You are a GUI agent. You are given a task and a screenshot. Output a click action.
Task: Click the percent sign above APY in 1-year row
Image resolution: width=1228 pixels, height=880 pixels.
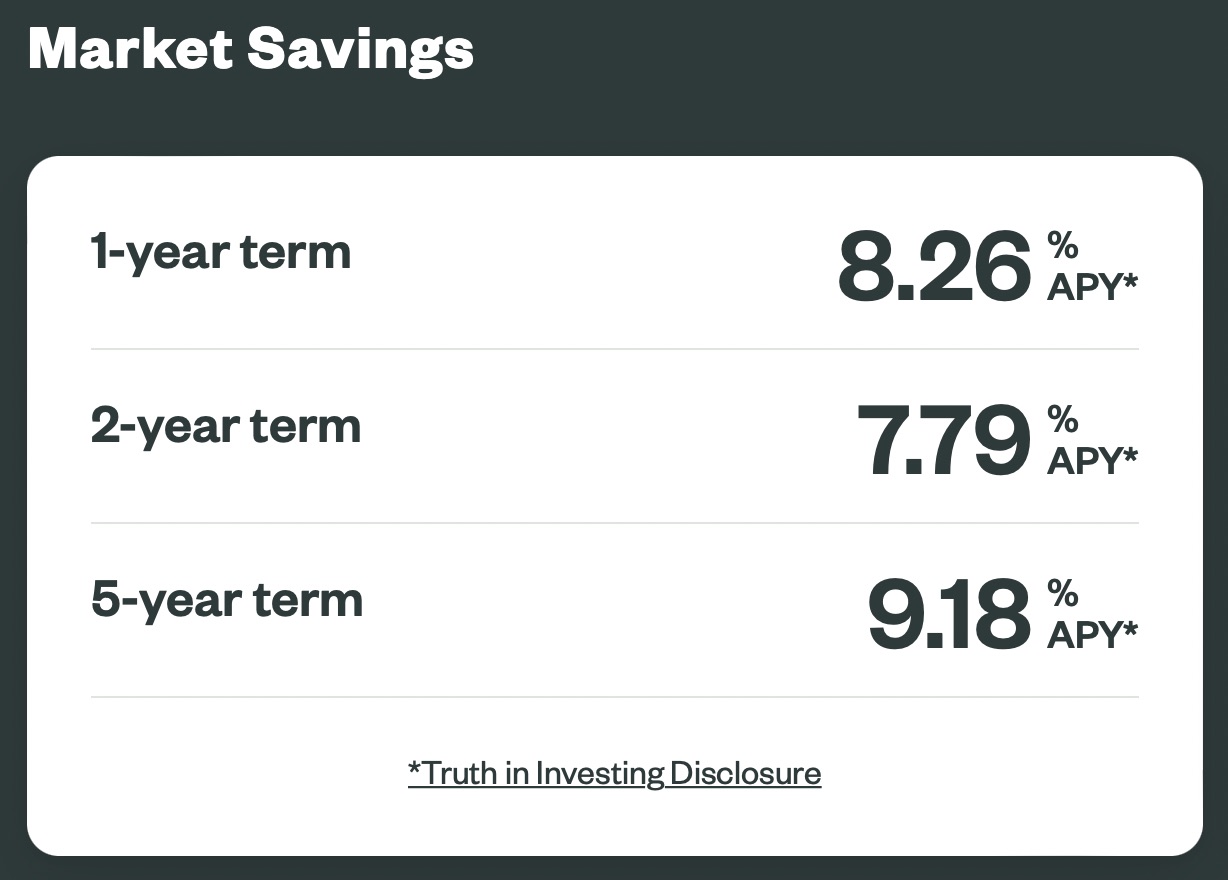pos(1062,245)
